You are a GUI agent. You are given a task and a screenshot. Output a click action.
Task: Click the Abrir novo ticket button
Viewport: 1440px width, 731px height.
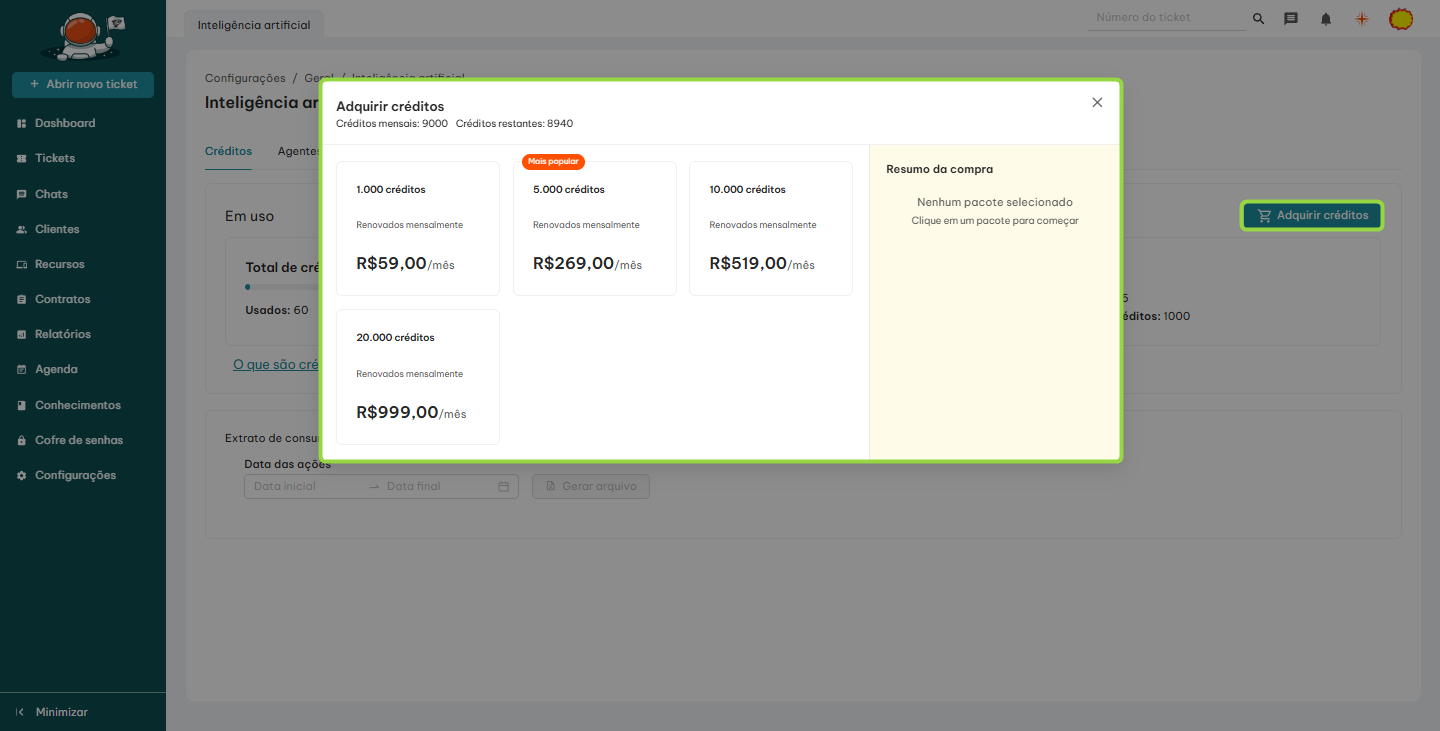point(83,84)
